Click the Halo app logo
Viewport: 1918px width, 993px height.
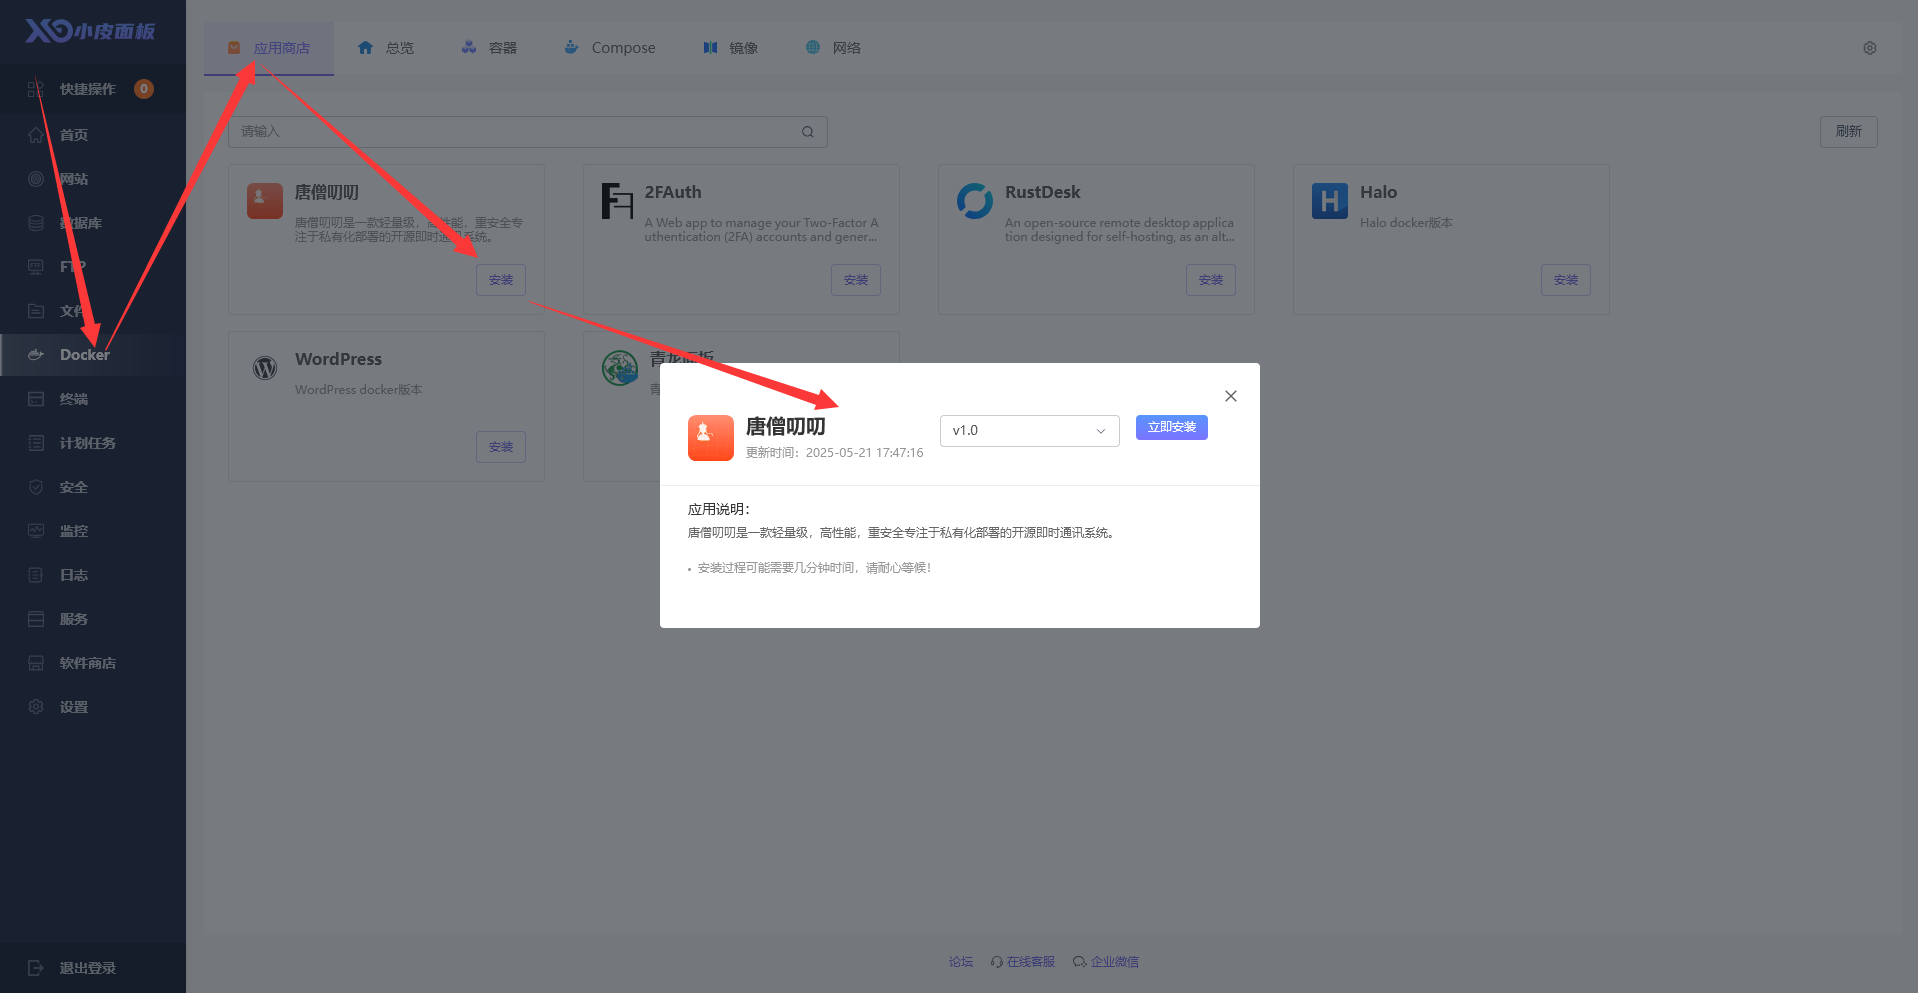click(1329, 202)
